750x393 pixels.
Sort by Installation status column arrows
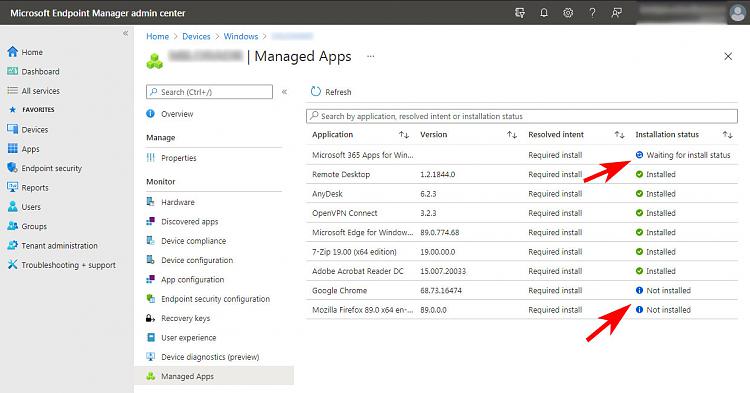pos(728,135)
